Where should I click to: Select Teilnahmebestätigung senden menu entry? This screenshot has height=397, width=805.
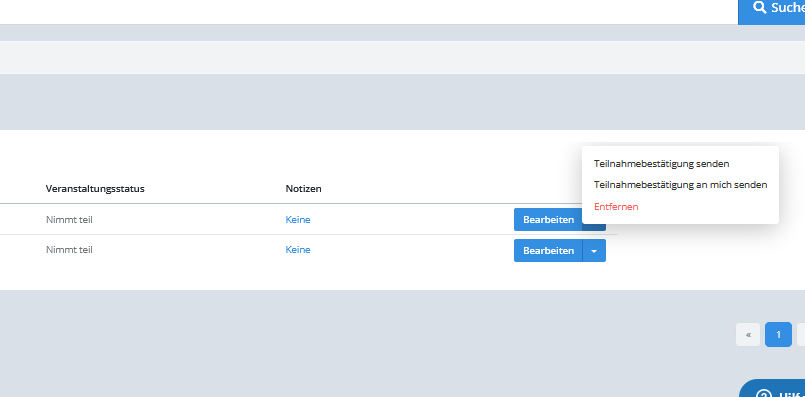coord(661,164)
